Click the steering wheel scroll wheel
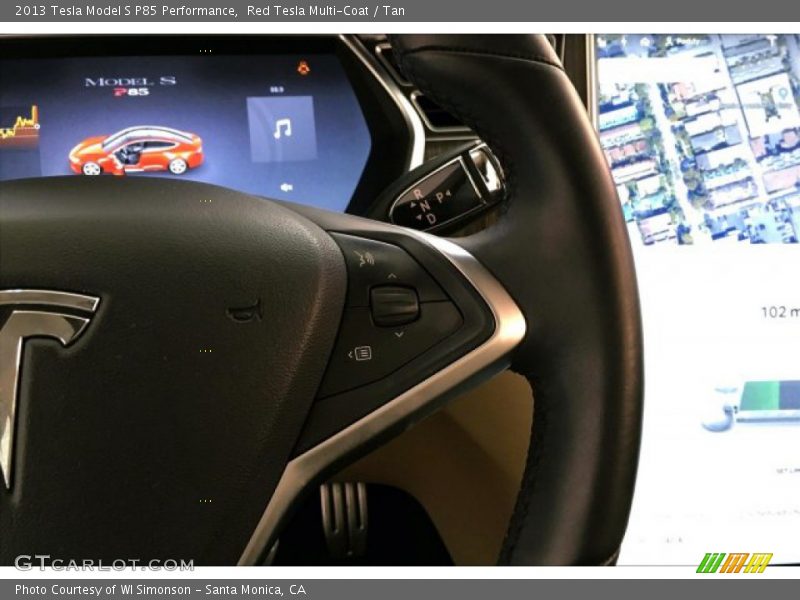 [394, 305]
